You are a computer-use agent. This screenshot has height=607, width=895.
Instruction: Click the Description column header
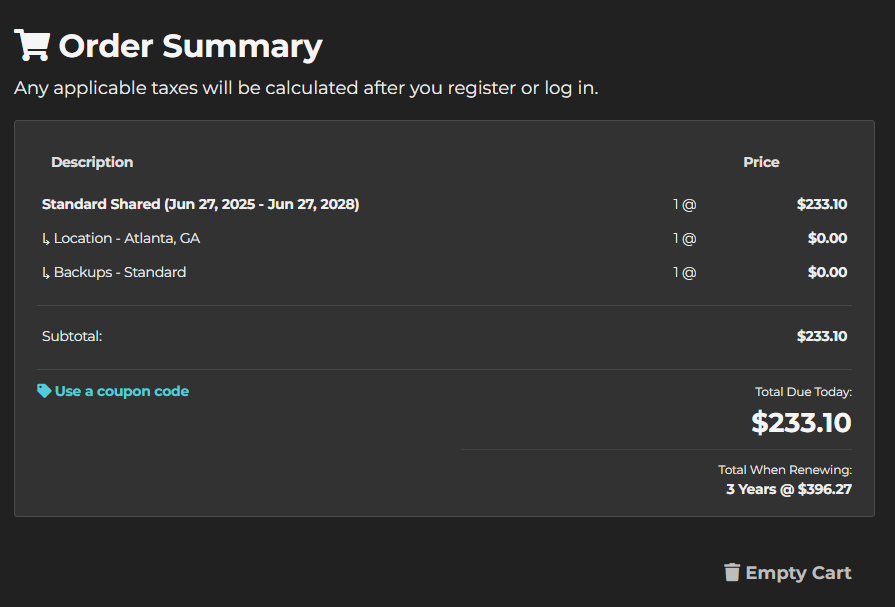click(x=92, y=162)
